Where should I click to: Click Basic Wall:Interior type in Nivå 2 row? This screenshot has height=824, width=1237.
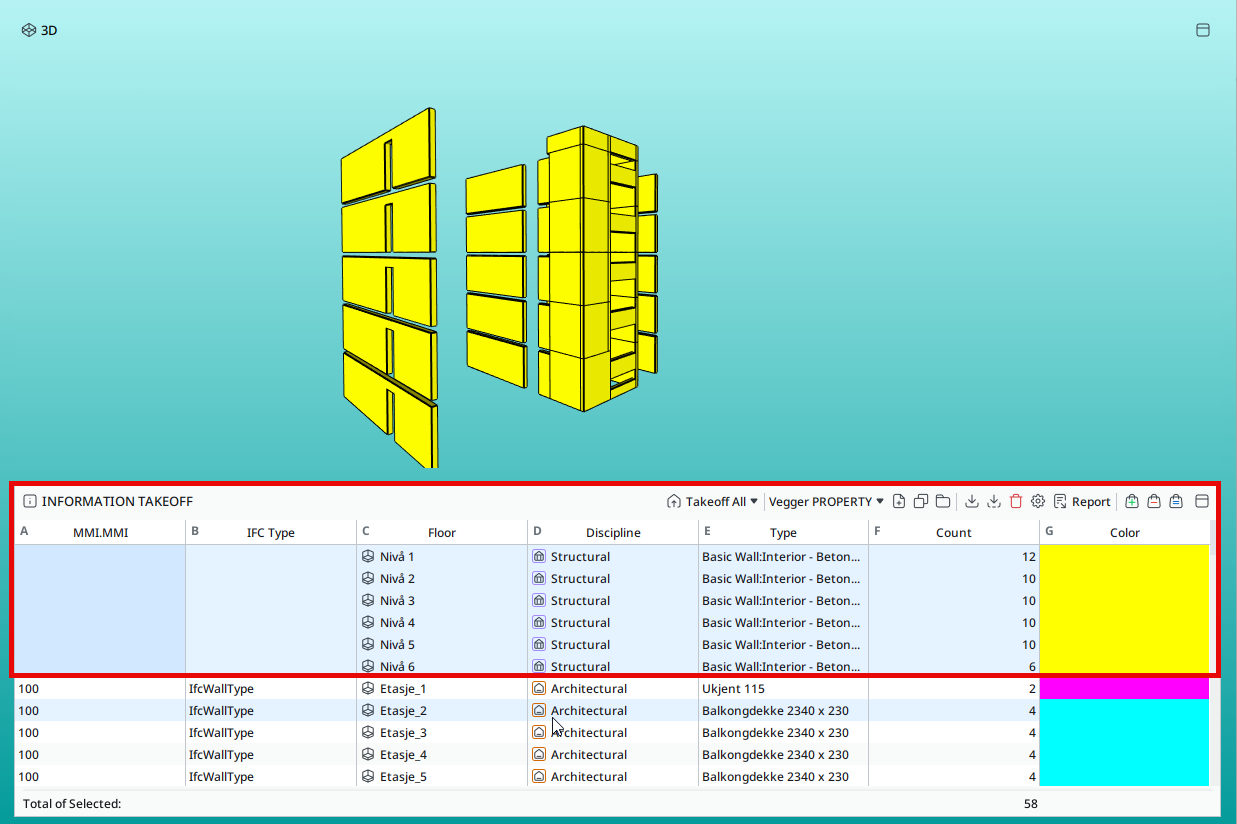coord(781,579)
